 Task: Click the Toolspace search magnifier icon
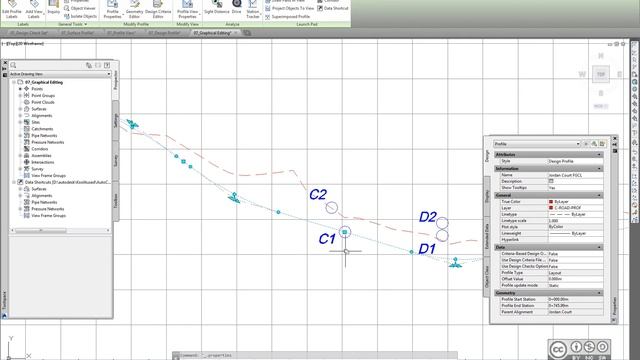coord(13,65)
